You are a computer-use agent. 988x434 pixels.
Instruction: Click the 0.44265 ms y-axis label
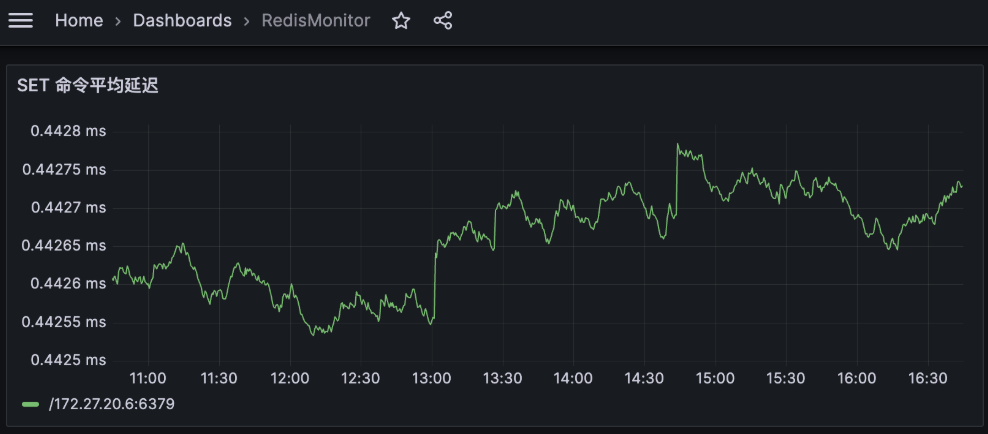point(64,246)
